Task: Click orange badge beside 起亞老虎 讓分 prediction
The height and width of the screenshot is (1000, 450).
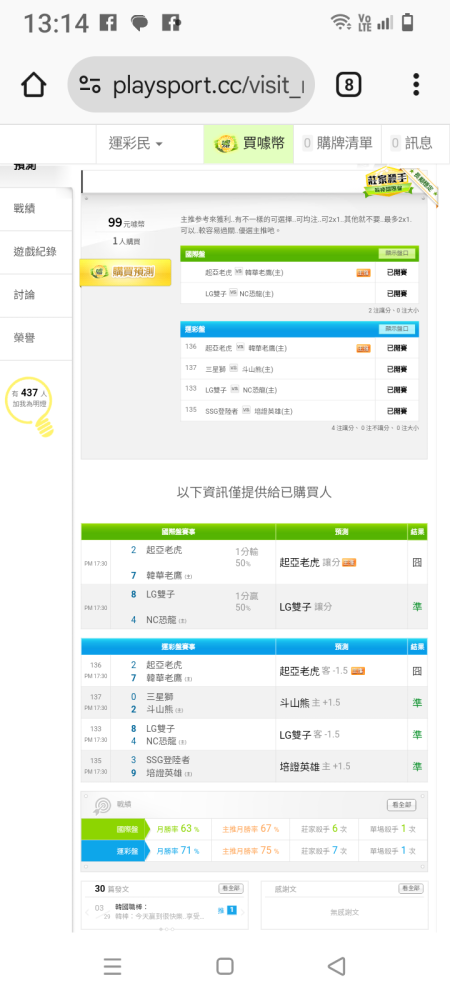Action: [x=349, y=562]
